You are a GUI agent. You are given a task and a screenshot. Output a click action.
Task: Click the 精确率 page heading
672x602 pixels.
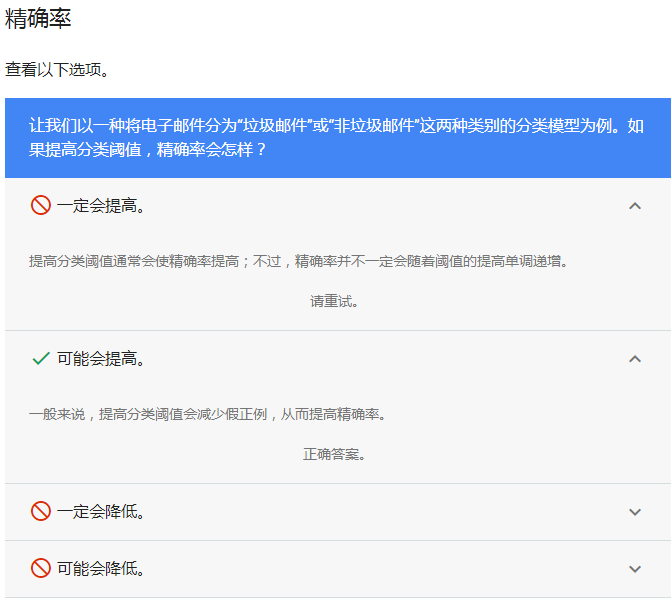(38, 19)
